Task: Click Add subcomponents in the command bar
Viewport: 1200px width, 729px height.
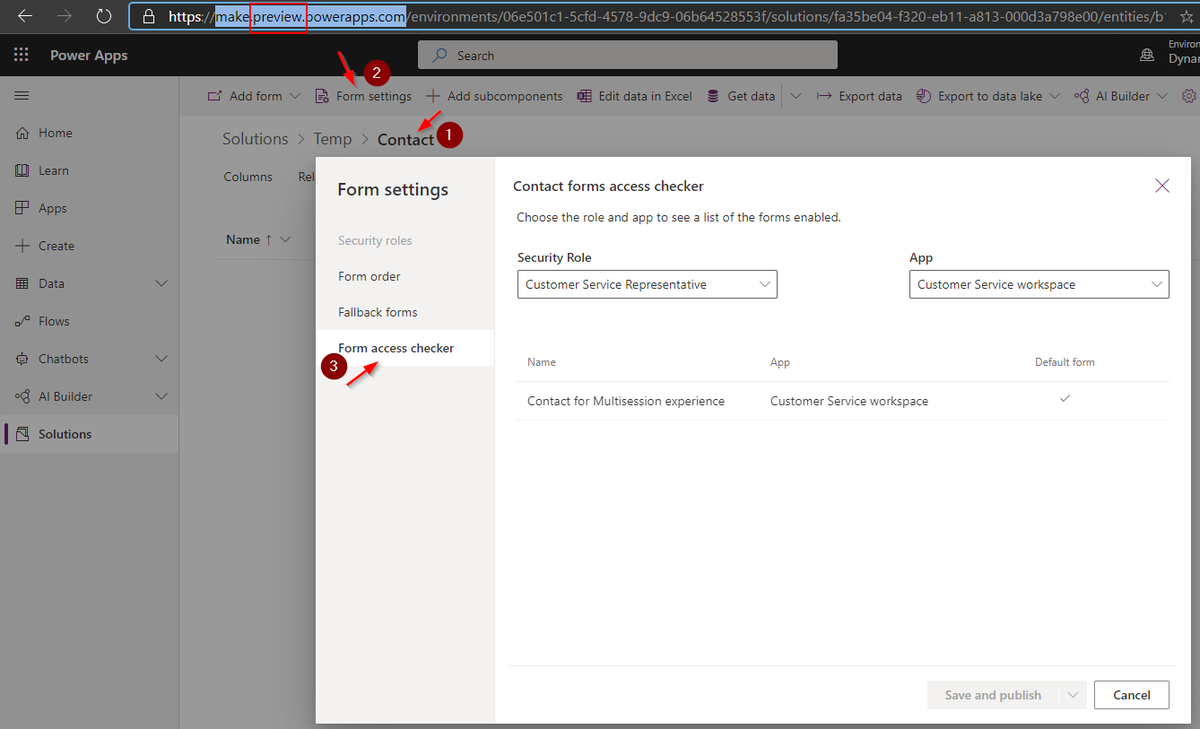Action: pos(495,96)
